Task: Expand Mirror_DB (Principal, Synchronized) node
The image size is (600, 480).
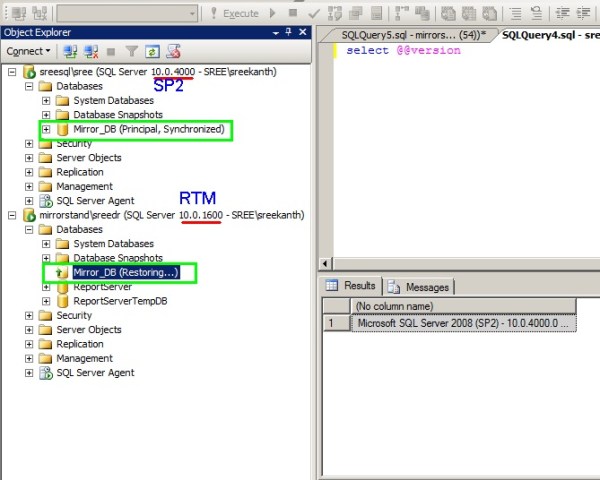Action: pos(46,130)
